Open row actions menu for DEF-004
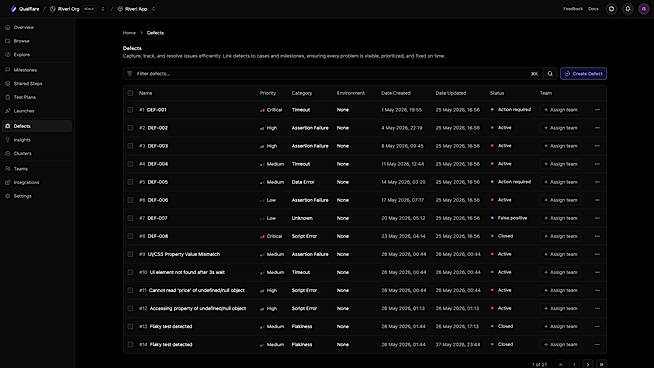Image resolution: width=654 pixels, height=368 pixels. click(597, 164)
